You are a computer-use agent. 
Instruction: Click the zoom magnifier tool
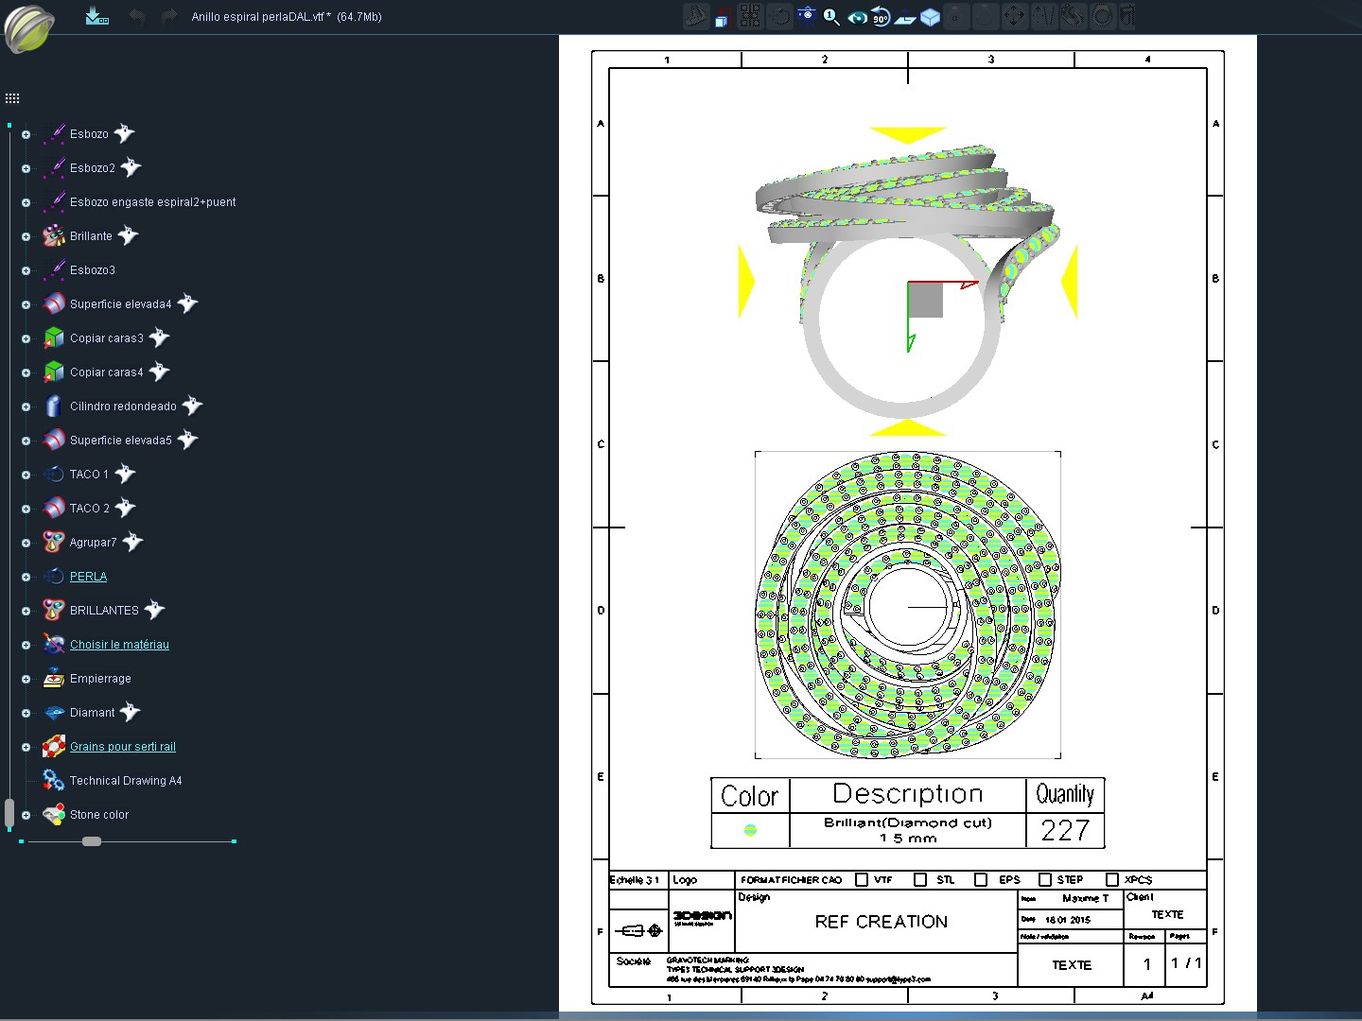point(831,17)
